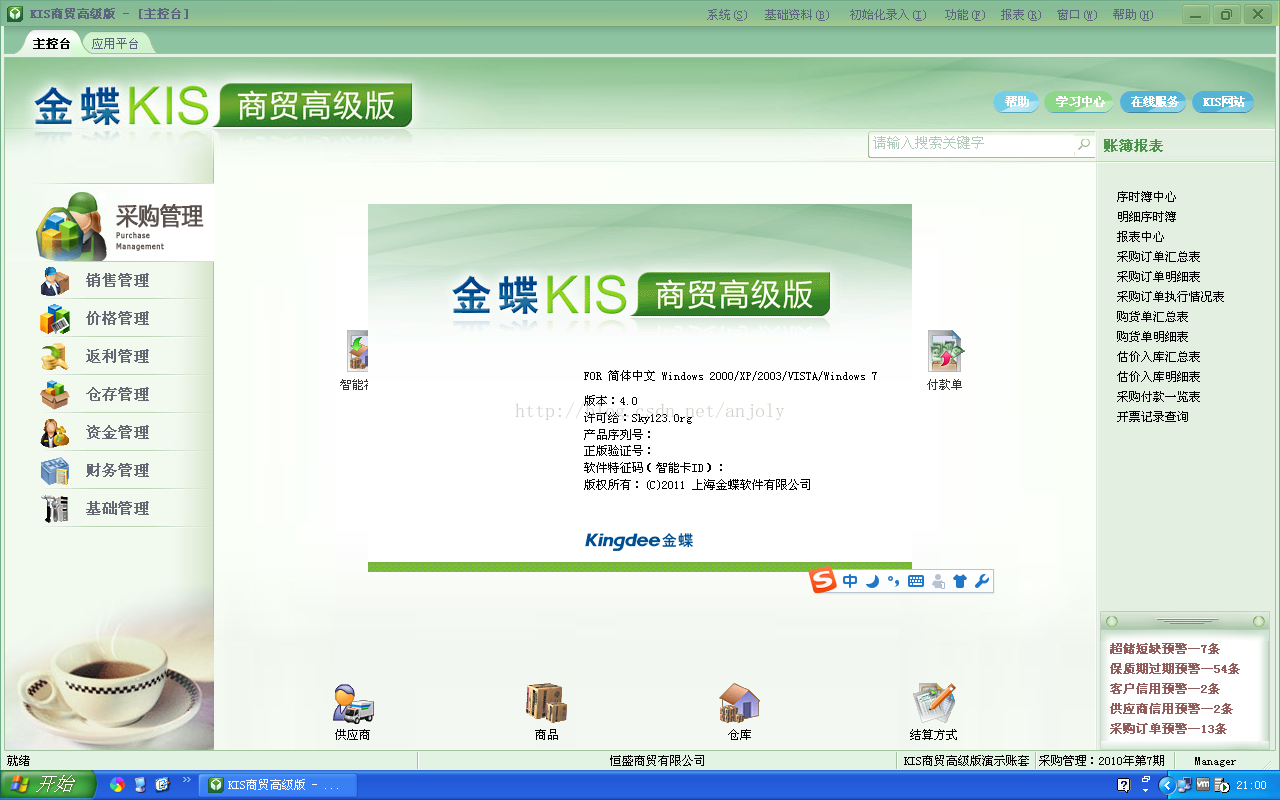Screen dimensions: 1280x800
Task: Open 开票记录查询 link
Action: click(x=1152, y=417)
